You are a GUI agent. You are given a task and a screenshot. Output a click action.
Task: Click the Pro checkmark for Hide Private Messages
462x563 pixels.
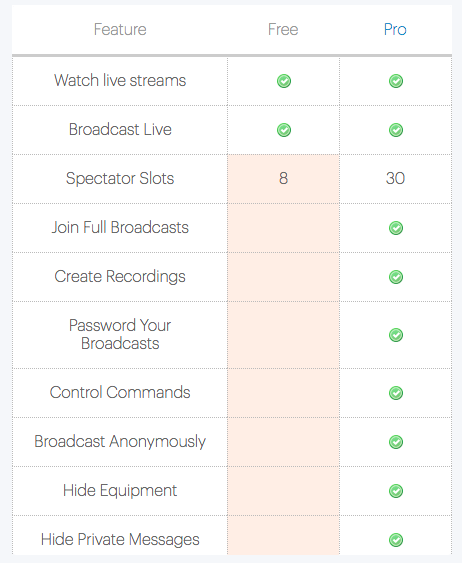point(396,540)
